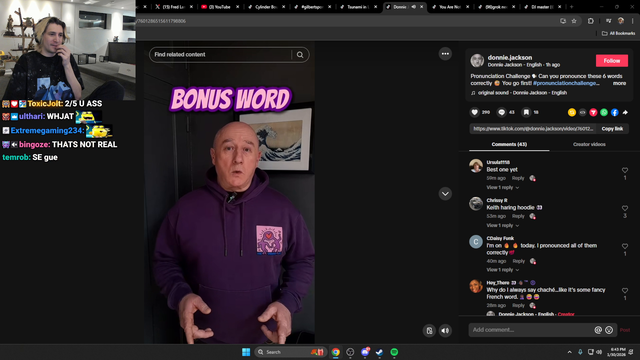The image size is (640, 360).
Task: Share the video to WhatsApp
Action: point(604,112)
